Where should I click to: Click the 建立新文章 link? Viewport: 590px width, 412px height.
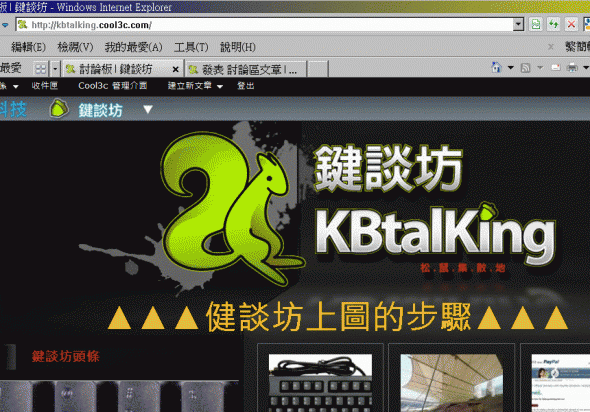coord(190,86)
